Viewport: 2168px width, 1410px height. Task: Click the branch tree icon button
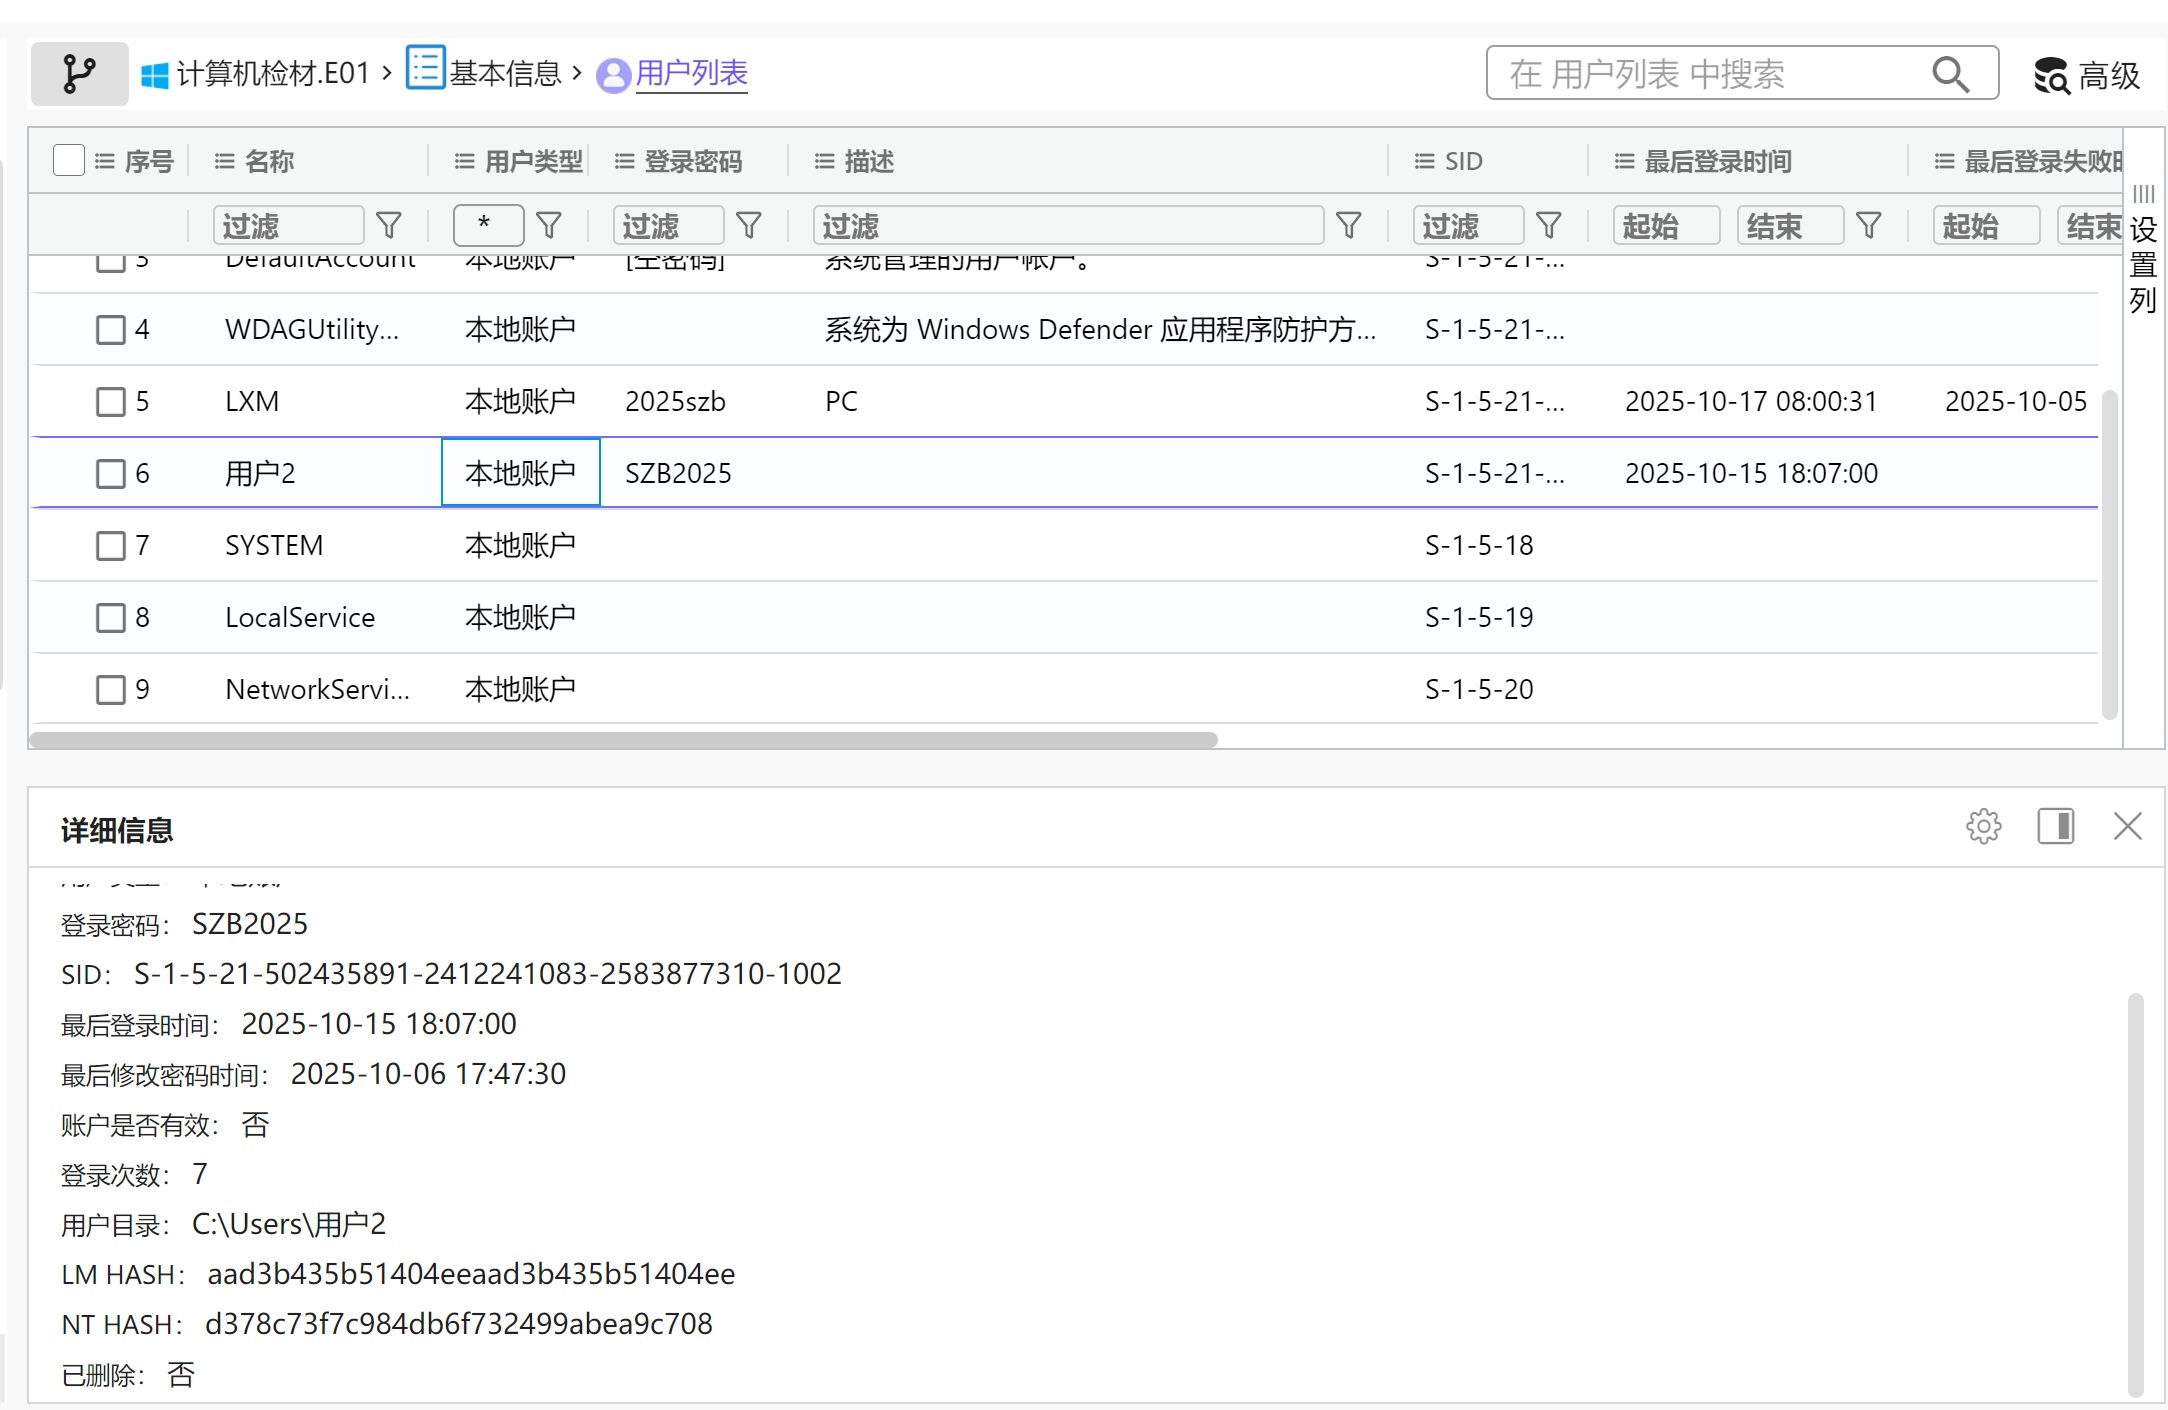tap(79, 74)
